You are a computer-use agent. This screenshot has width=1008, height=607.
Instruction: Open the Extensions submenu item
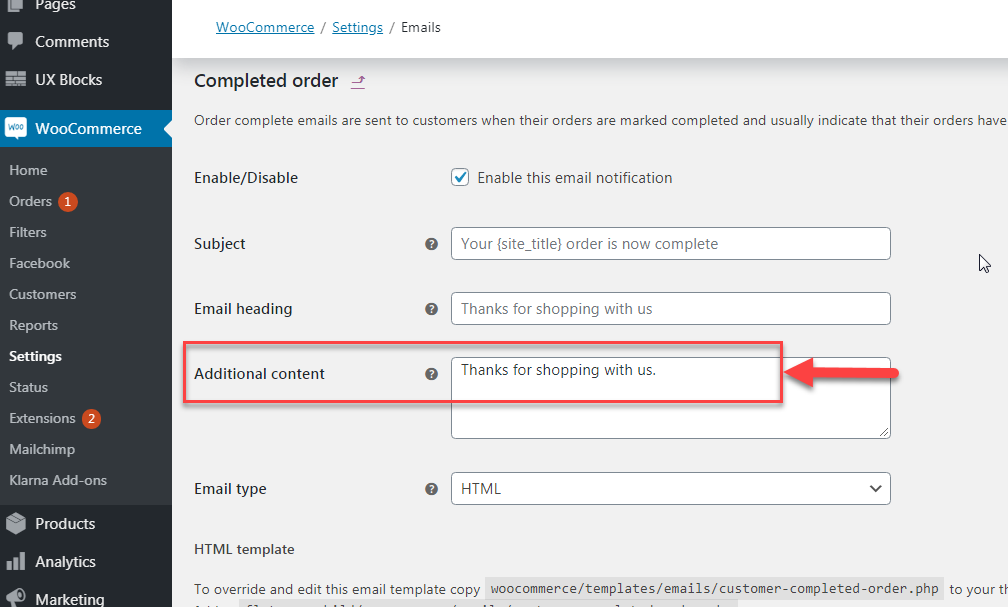pyautogui.click(x=42, y=418)
